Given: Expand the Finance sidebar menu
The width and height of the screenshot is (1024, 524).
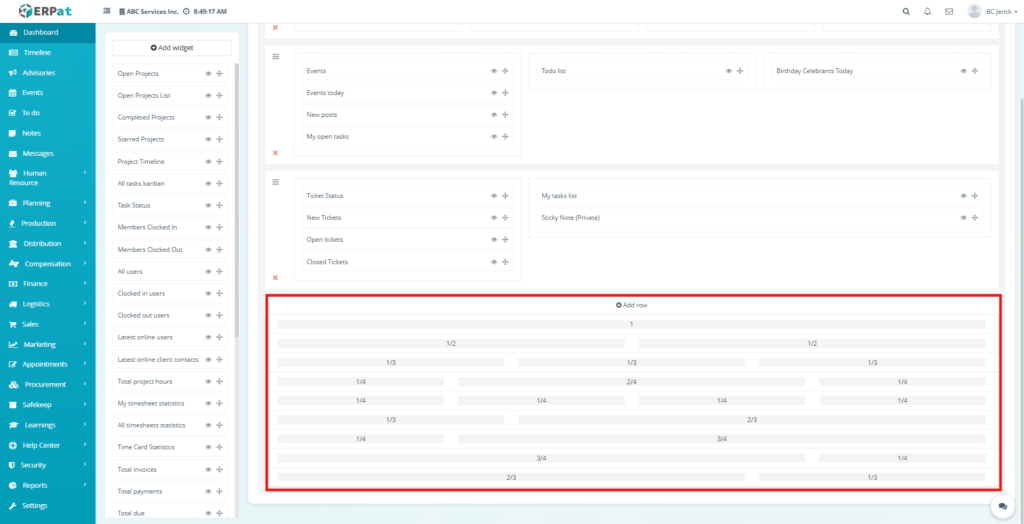Looking at the screenshot, I should tap(48, 284).
